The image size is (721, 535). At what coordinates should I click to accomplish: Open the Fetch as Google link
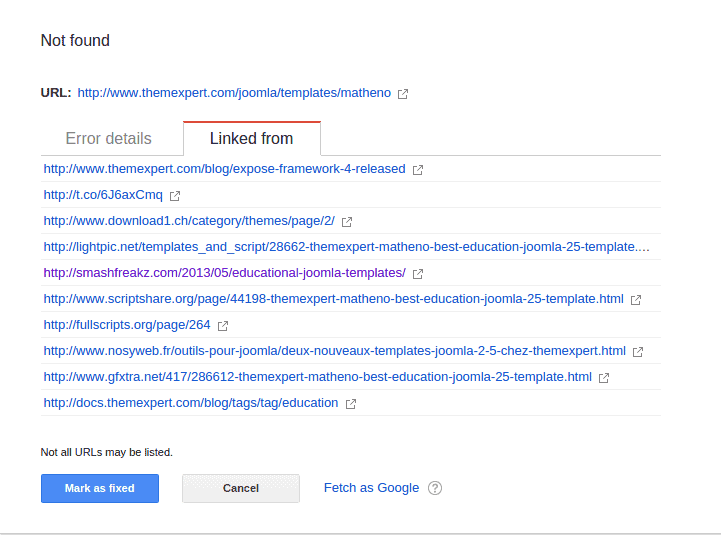coord(371,488)
